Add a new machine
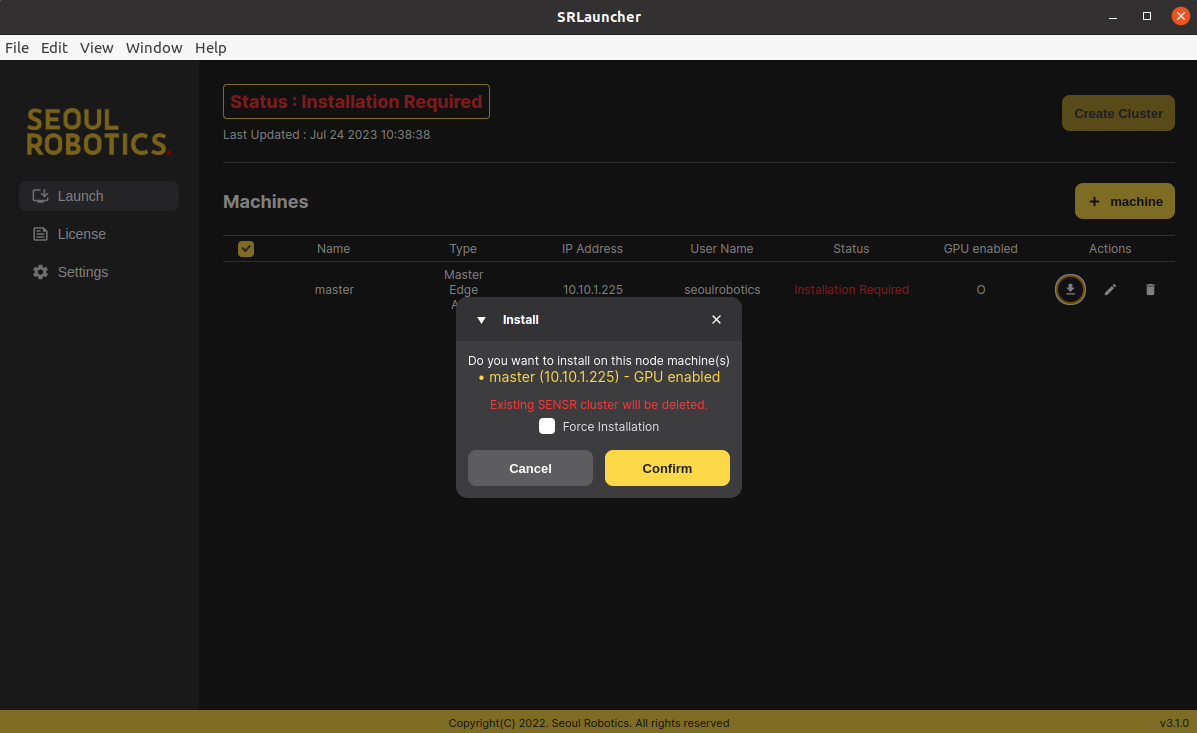This screenshot has height=733, width=1197. pos(1124,202)
